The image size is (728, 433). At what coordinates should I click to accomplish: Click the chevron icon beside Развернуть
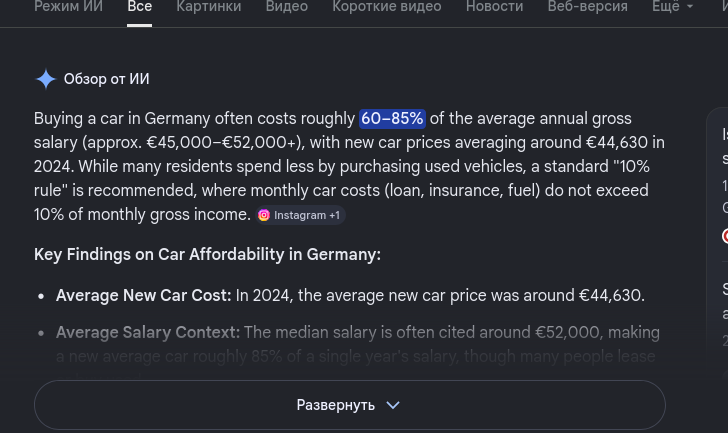[393, 405]
